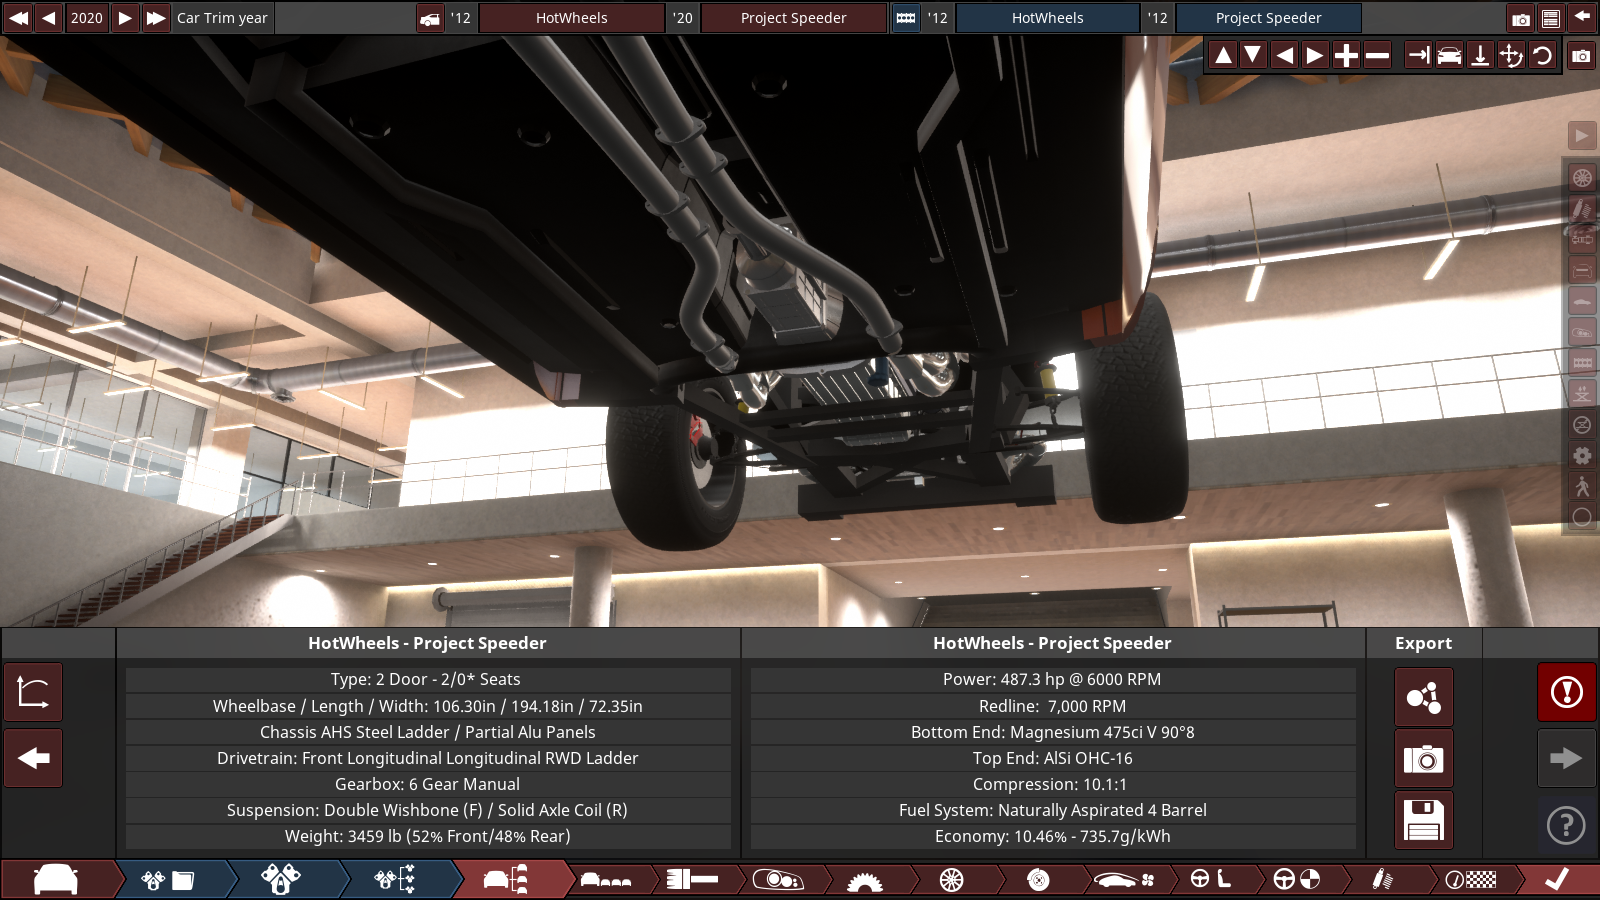1600x900 pixels.
Task: Click the side-view arrow-to-bar camera icon
Action: pos(1418,56)
